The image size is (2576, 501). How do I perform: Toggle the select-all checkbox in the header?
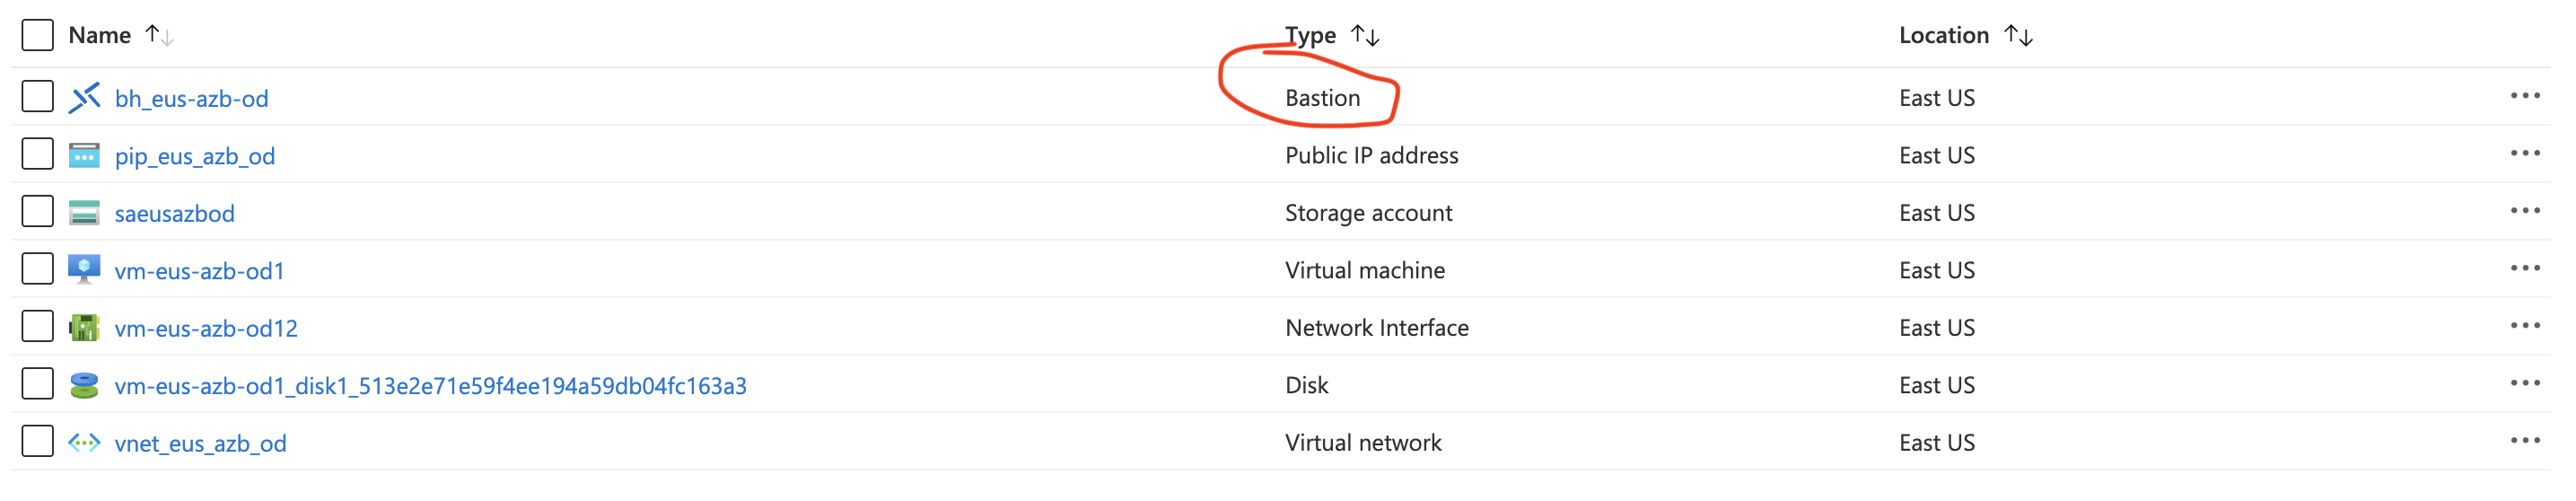coord(37,35)
